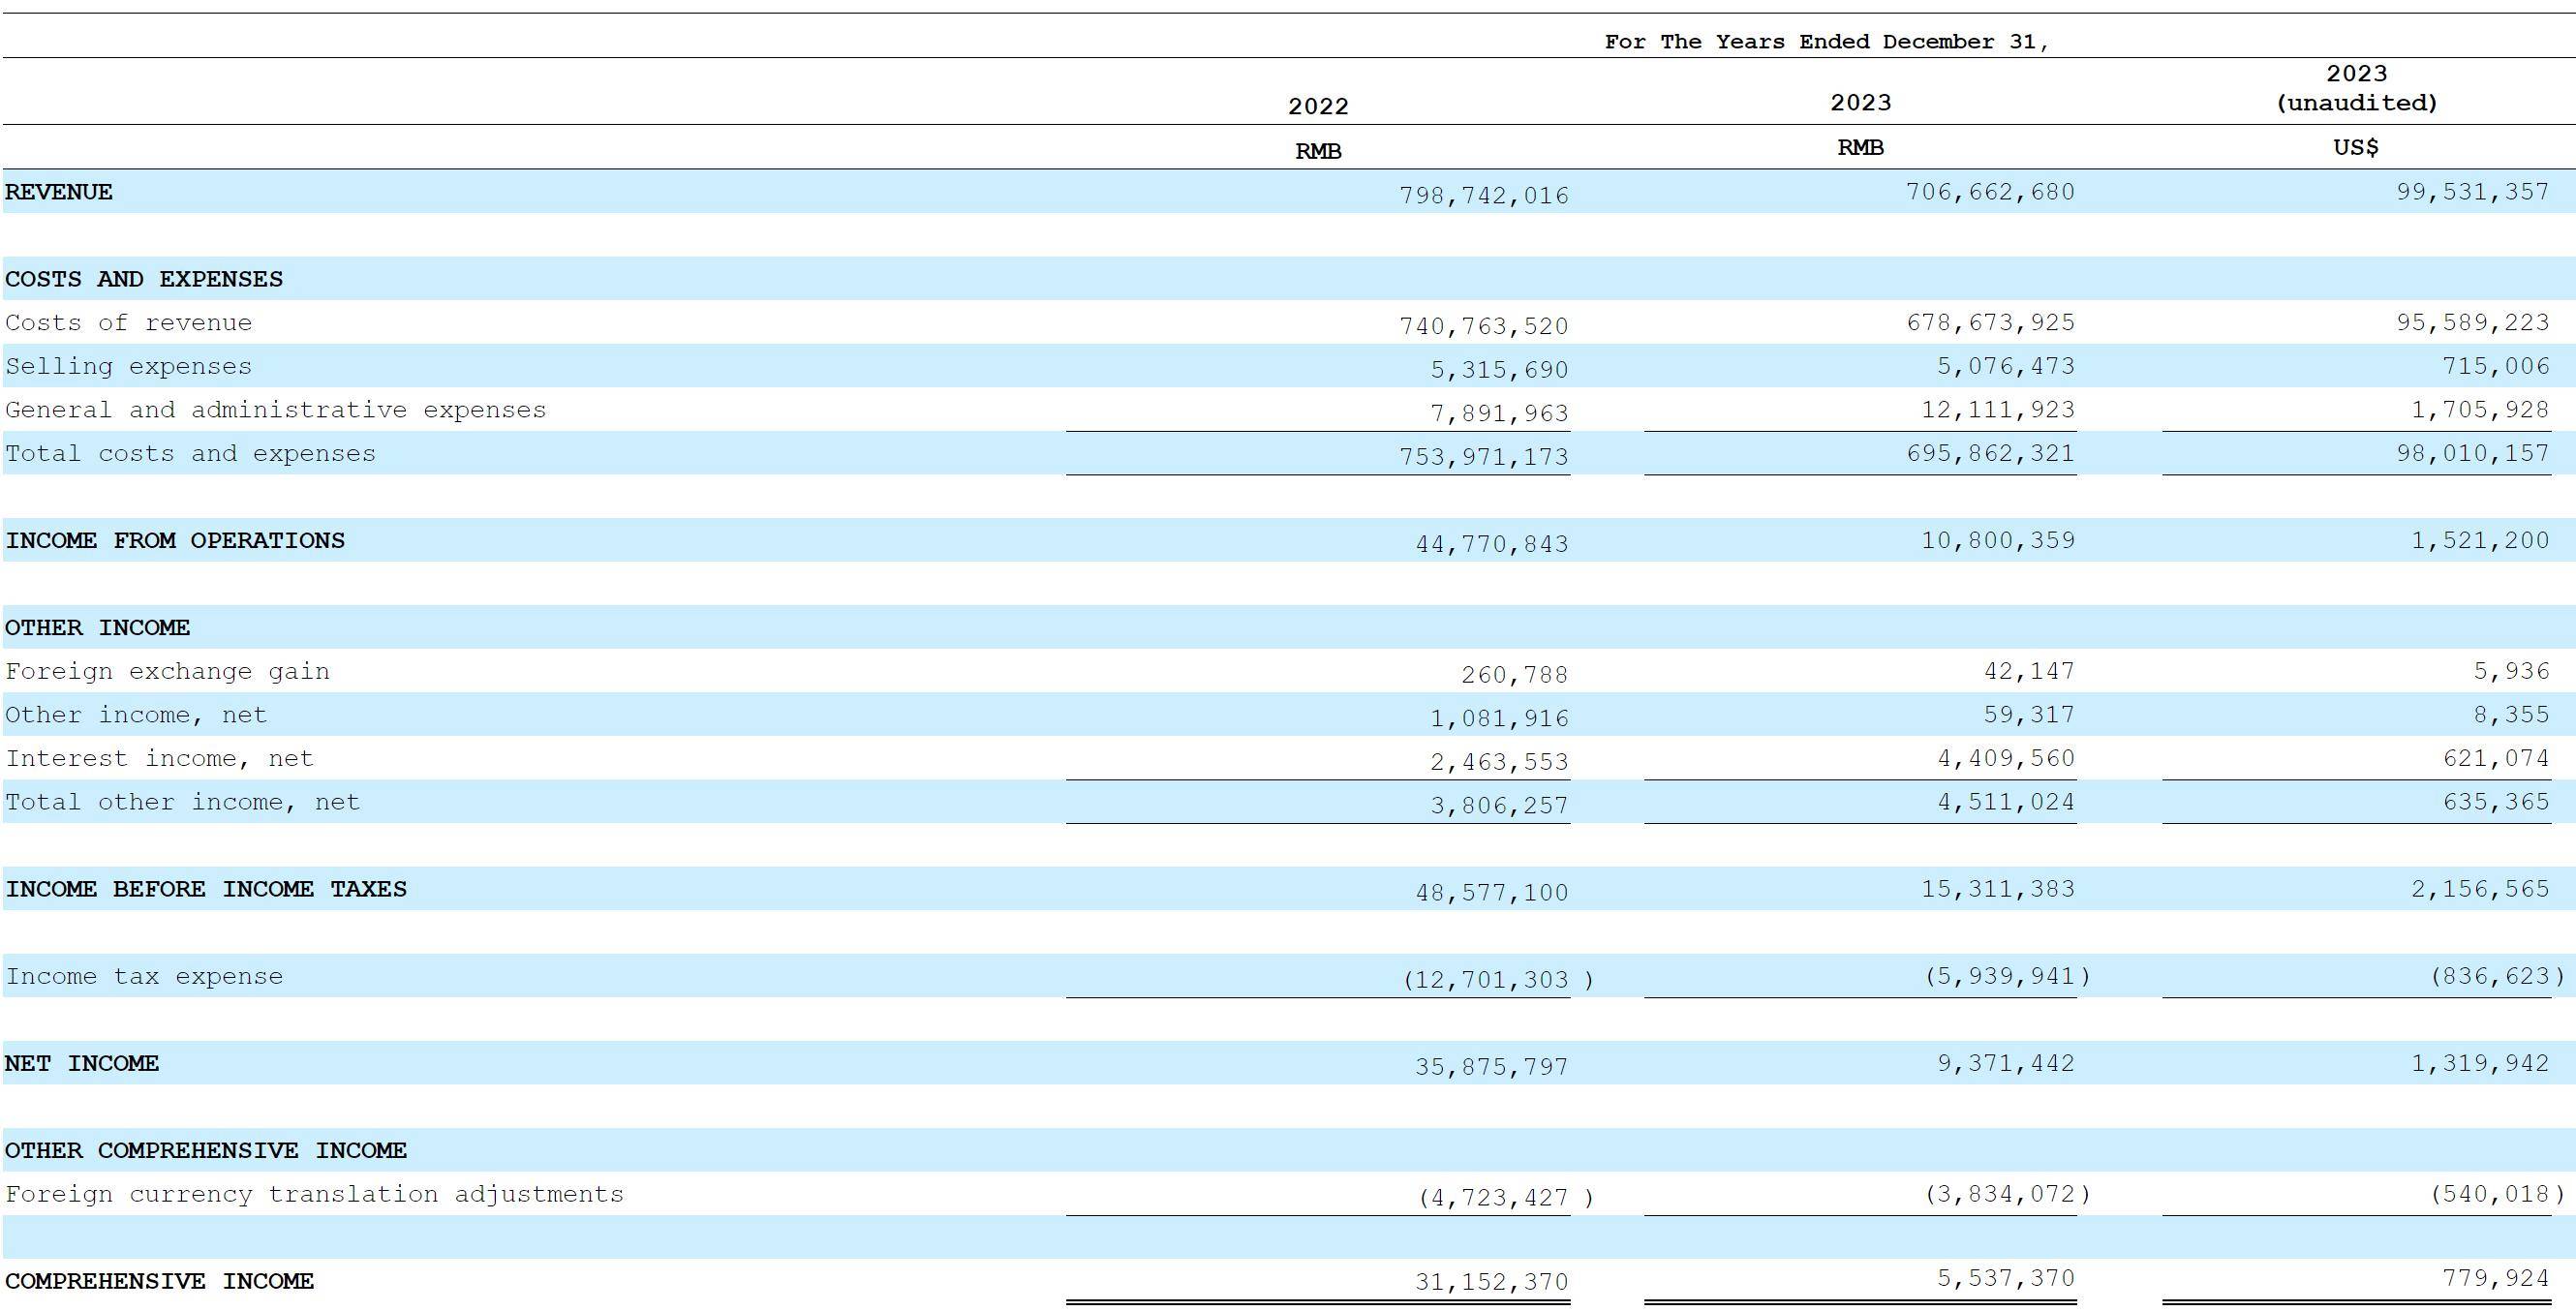Select 2023 RMB revenue 706,662,680
2576x1311 pixels.
(1990, 192)
